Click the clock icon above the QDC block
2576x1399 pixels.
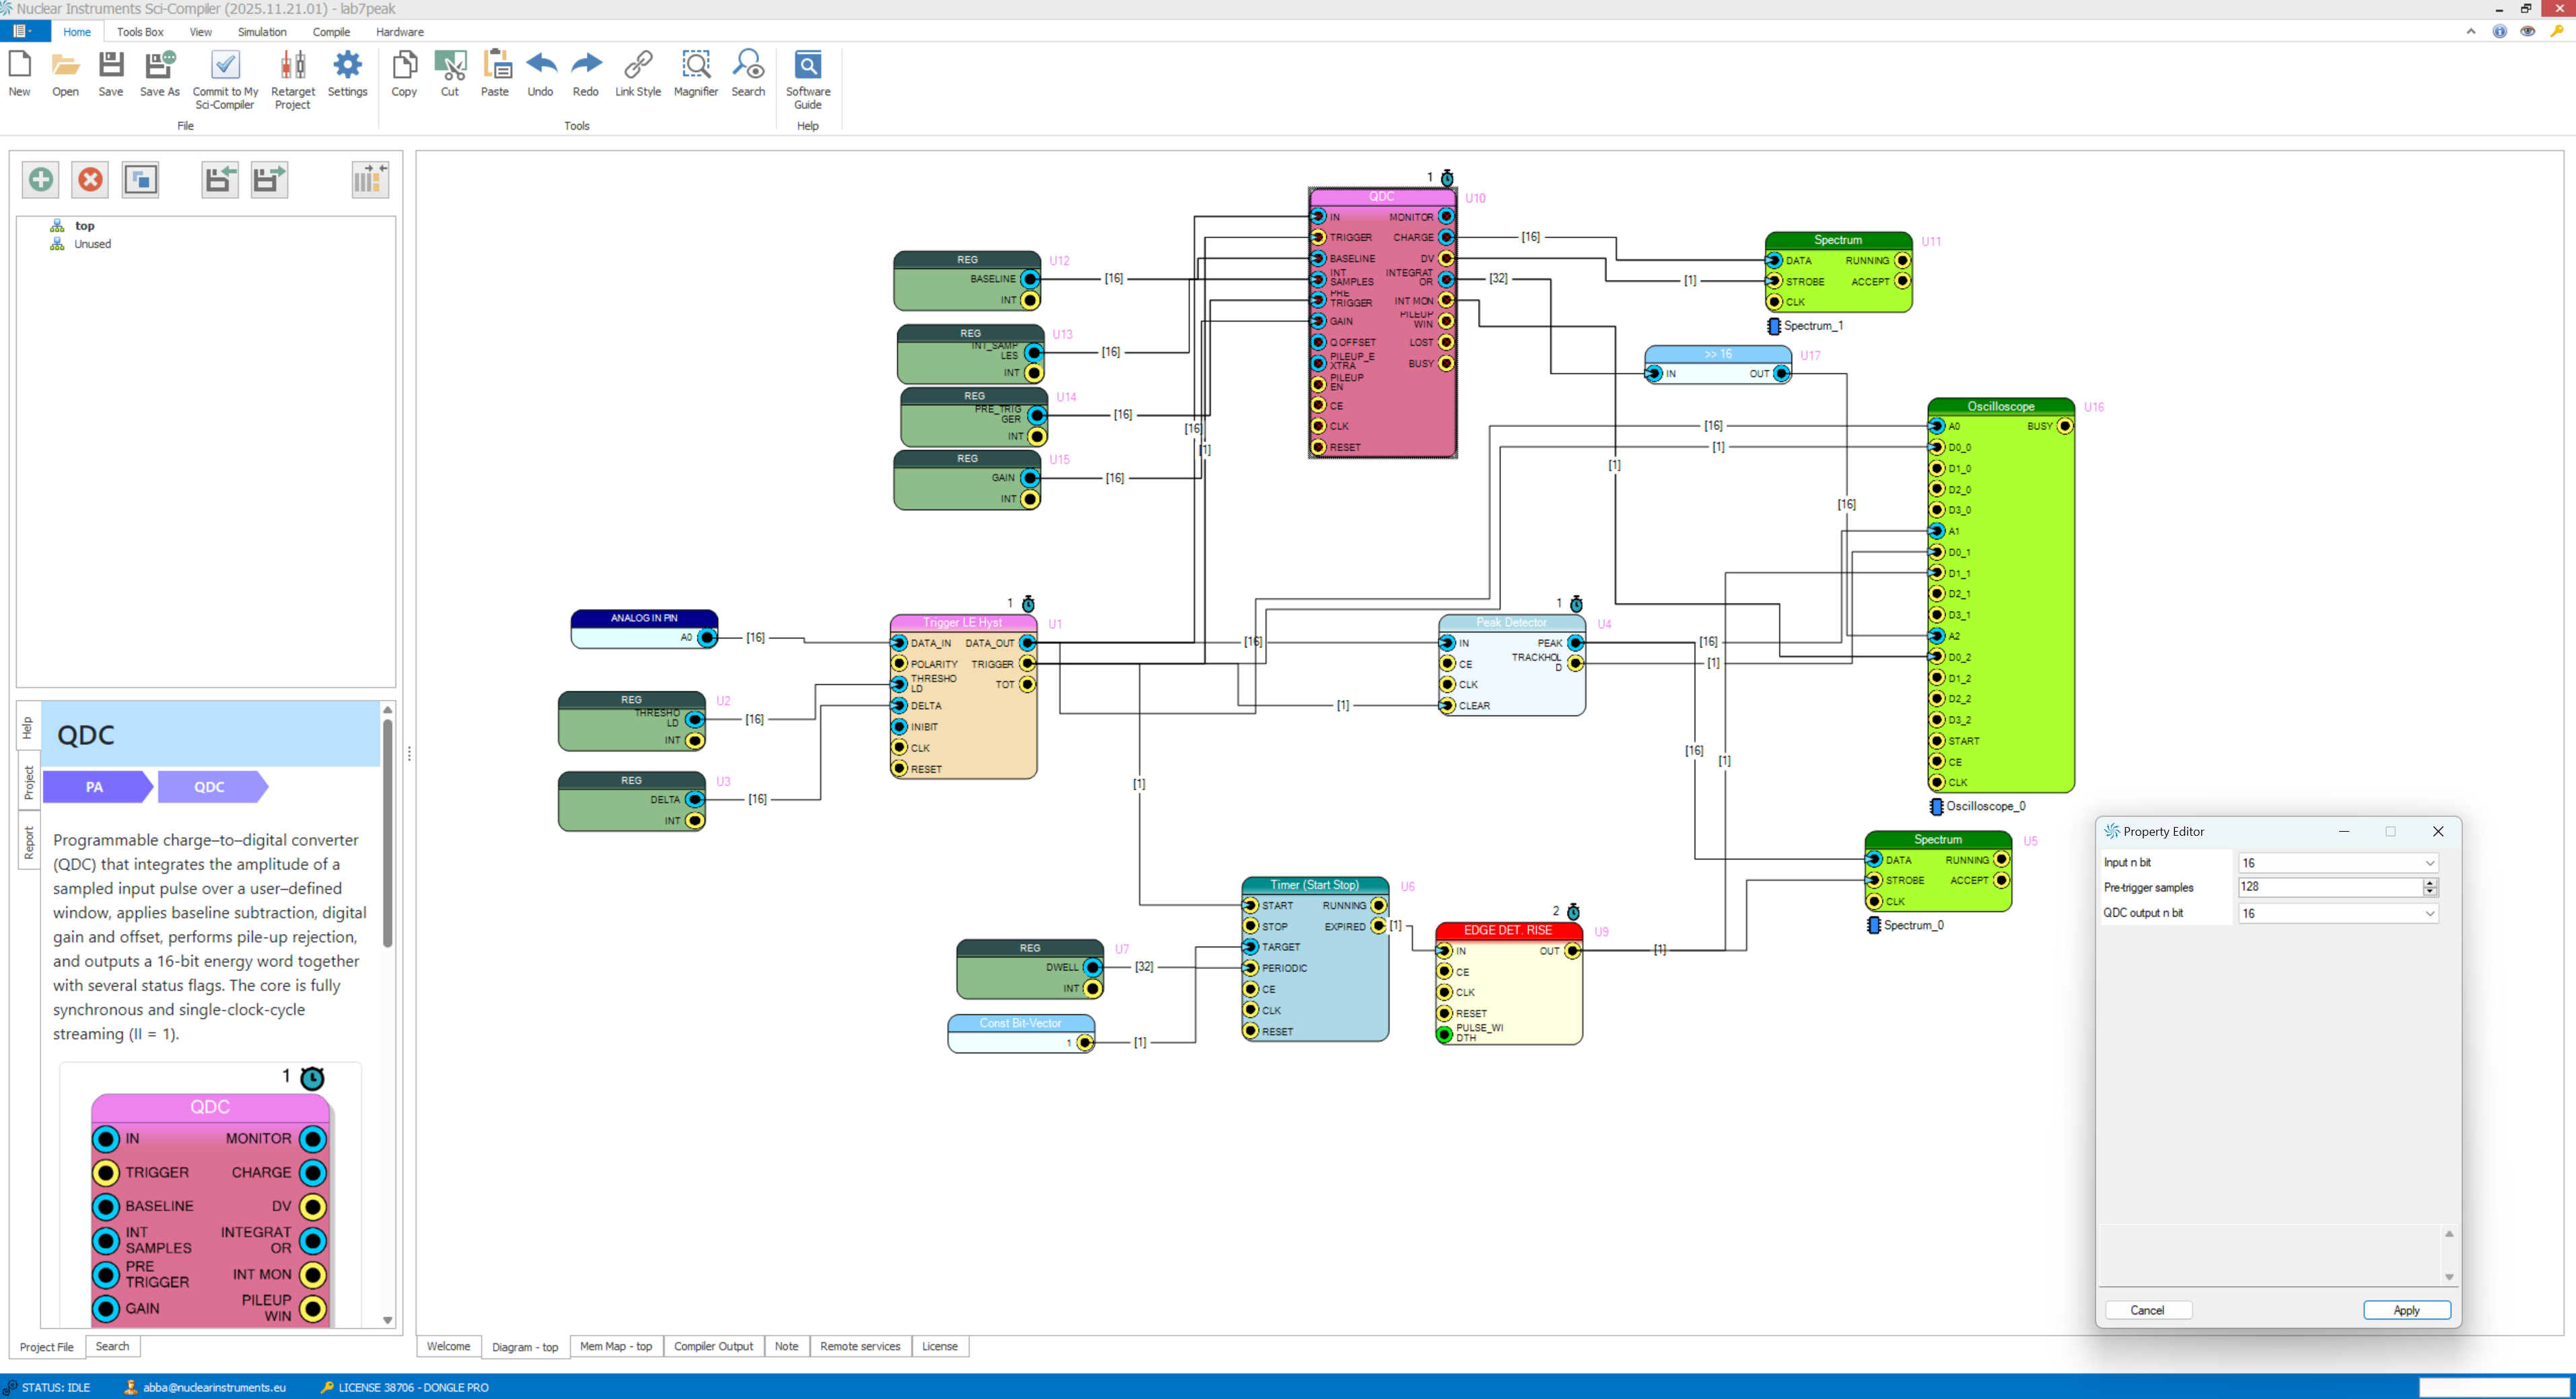(x=1447, y=178)
